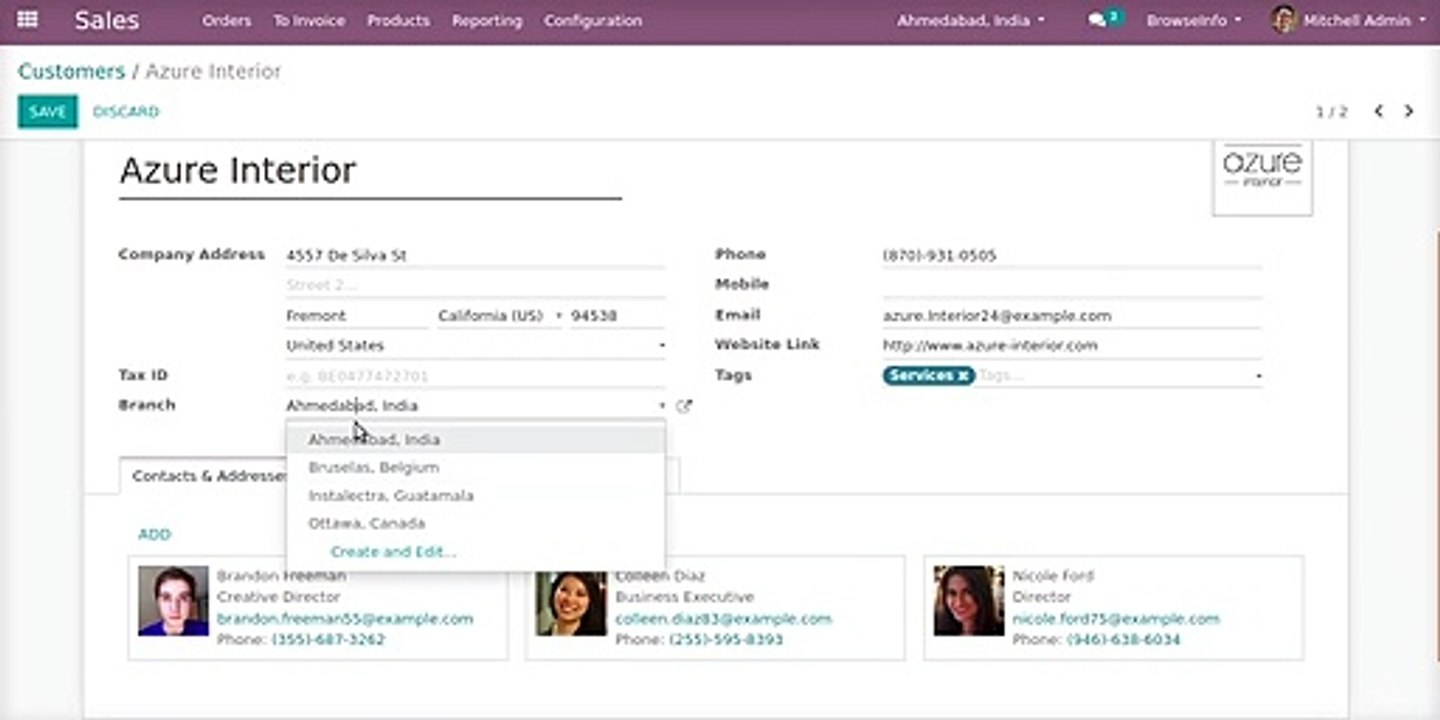Image resolution: width=1440 pixels, height=720 pixels.
Task: Open Nicole Ford contact photo
Action: coord(969,601)
